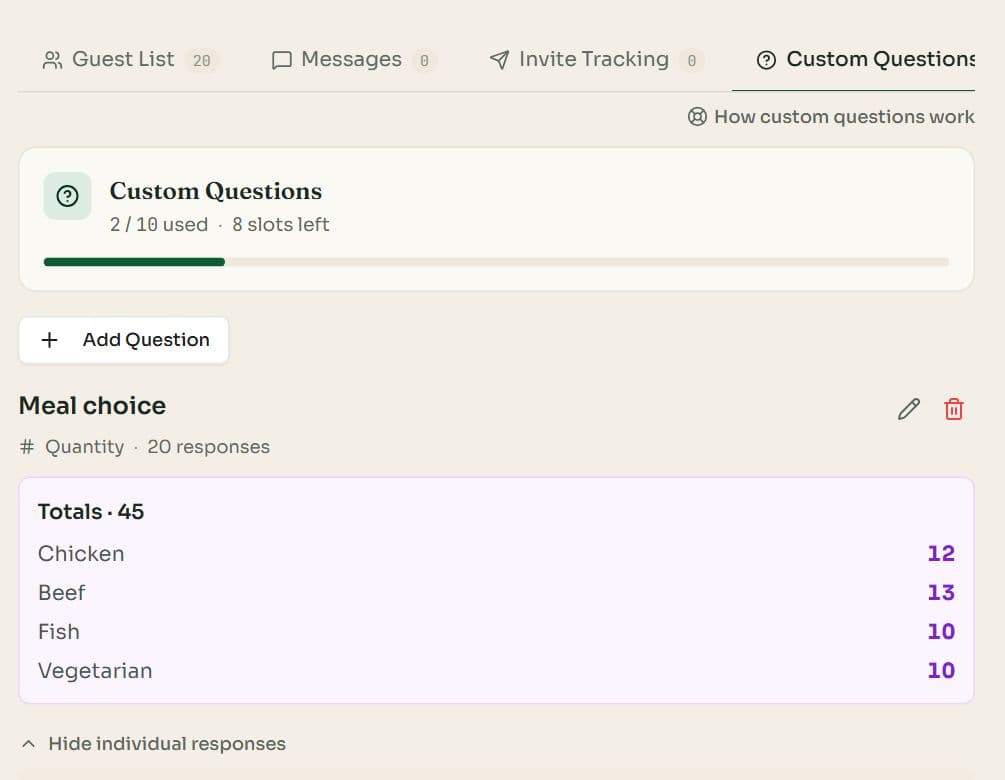The image size is (1005, 780).
Task: Click the Guest List count badge 20
Action: pos(202,60)
